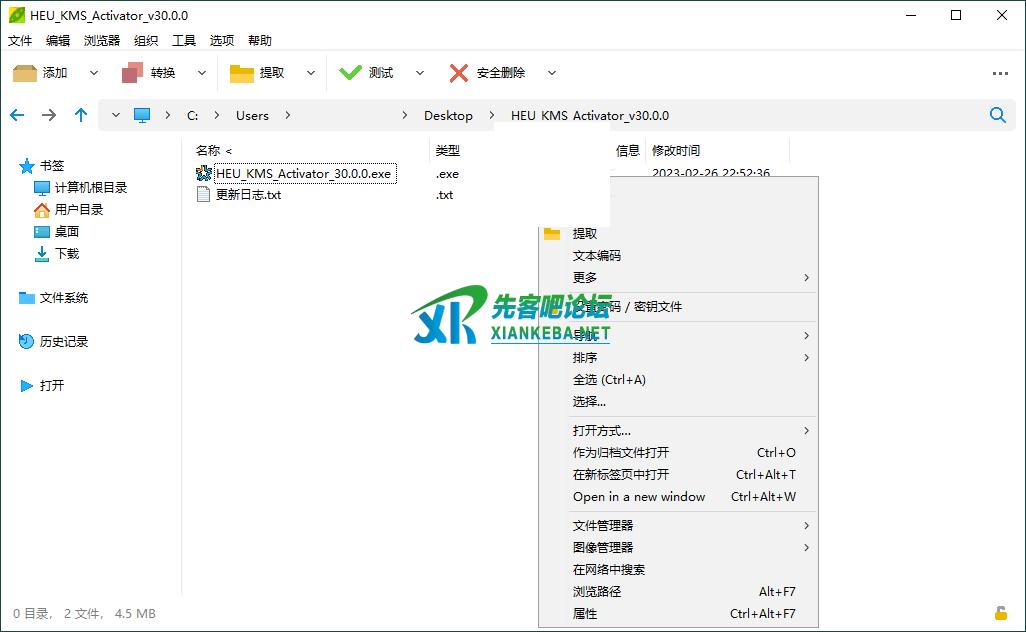Sort by the 名称 column header
The height and width of the screenshot is (632, 1026).
pyautogui.click(x=208, y=151)
